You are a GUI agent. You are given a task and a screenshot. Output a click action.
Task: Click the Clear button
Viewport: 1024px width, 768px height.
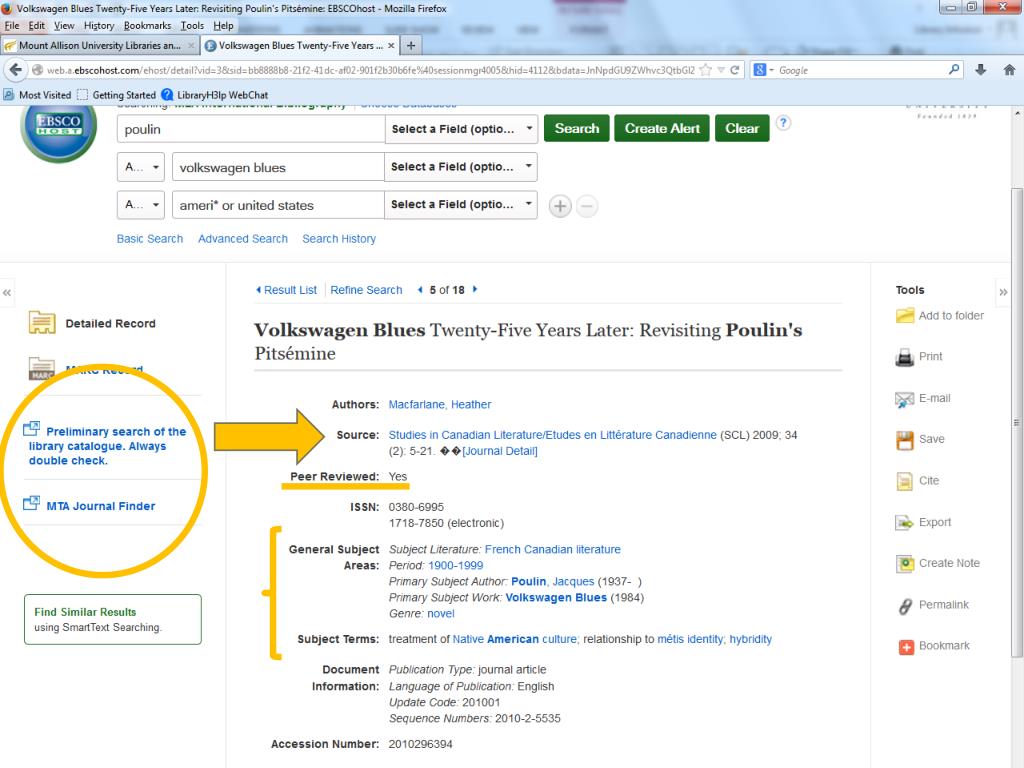[x=742, y=128]
